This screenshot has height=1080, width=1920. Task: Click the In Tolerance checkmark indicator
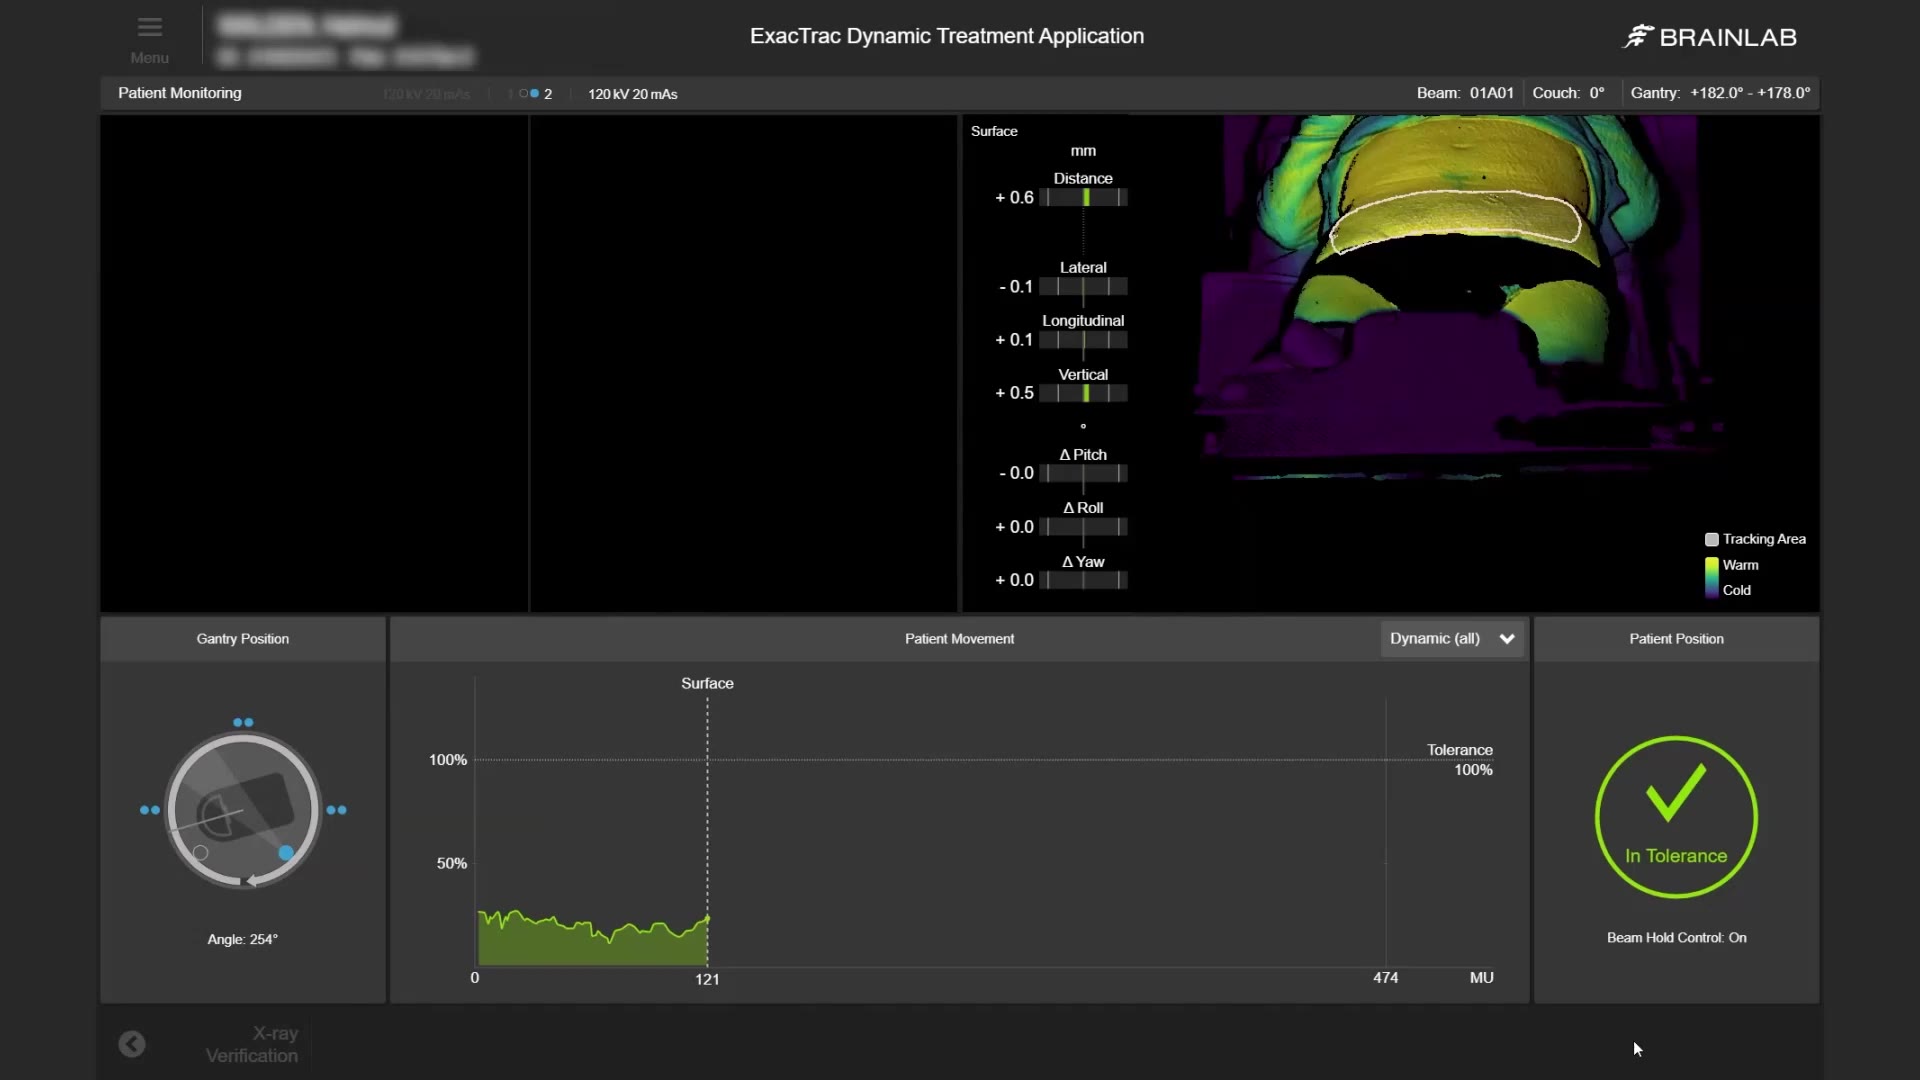tap(1676, 817)
